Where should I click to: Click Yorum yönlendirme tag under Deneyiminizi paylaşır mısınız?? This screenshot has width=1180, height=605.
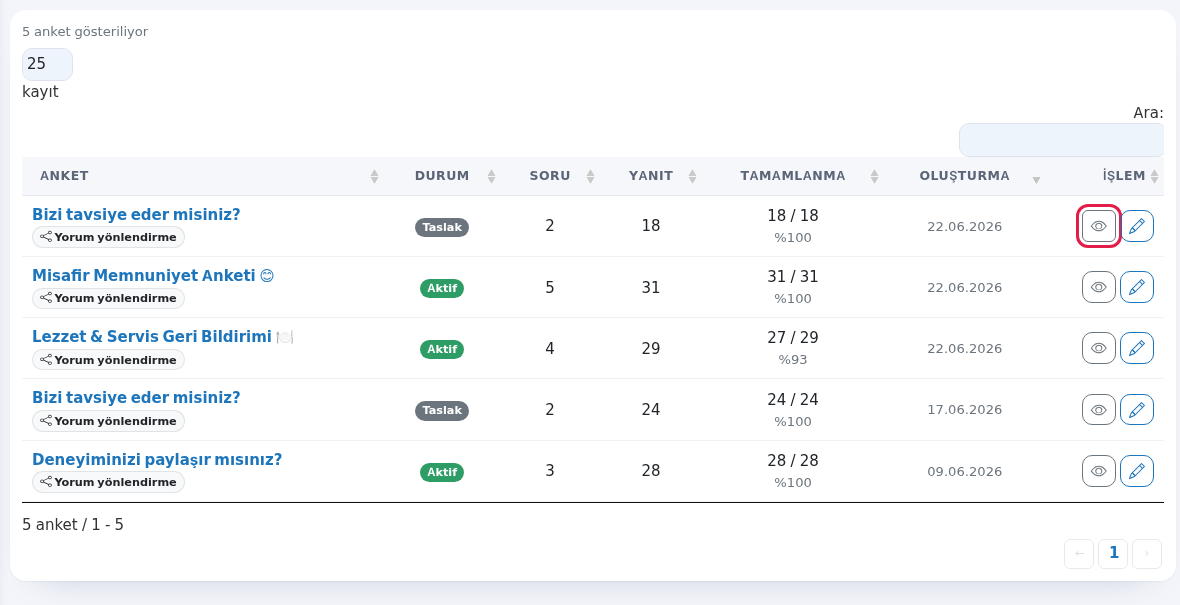click(x=108, y=482)
